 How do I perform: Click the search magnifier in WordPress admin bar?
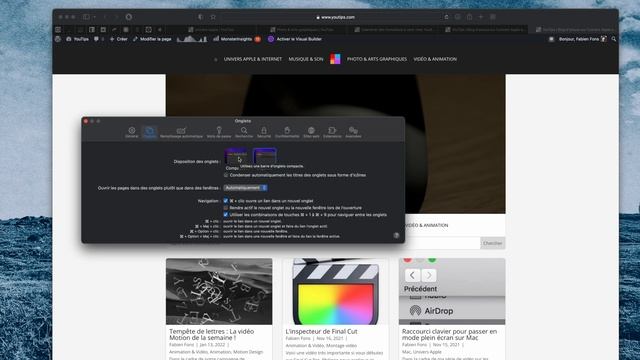613,39
